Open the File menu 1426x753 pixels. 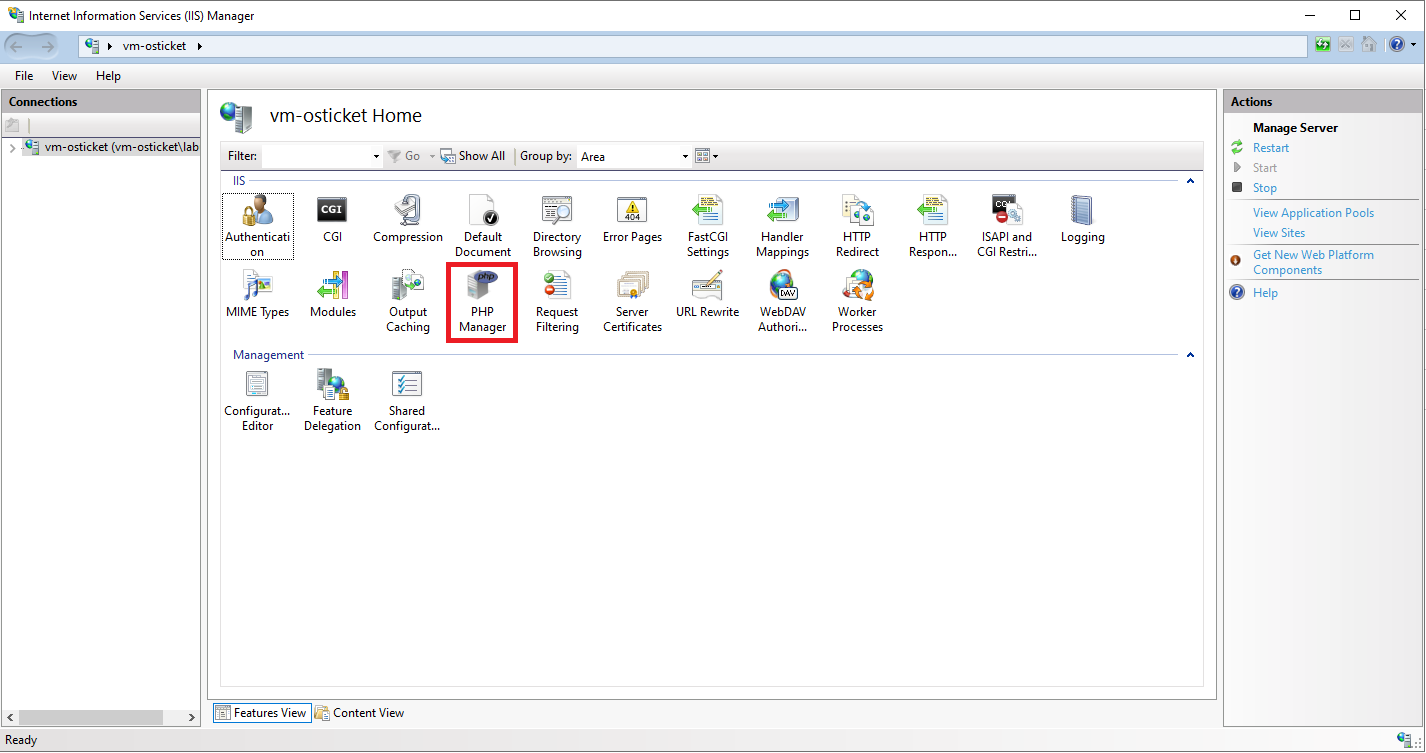24,76
